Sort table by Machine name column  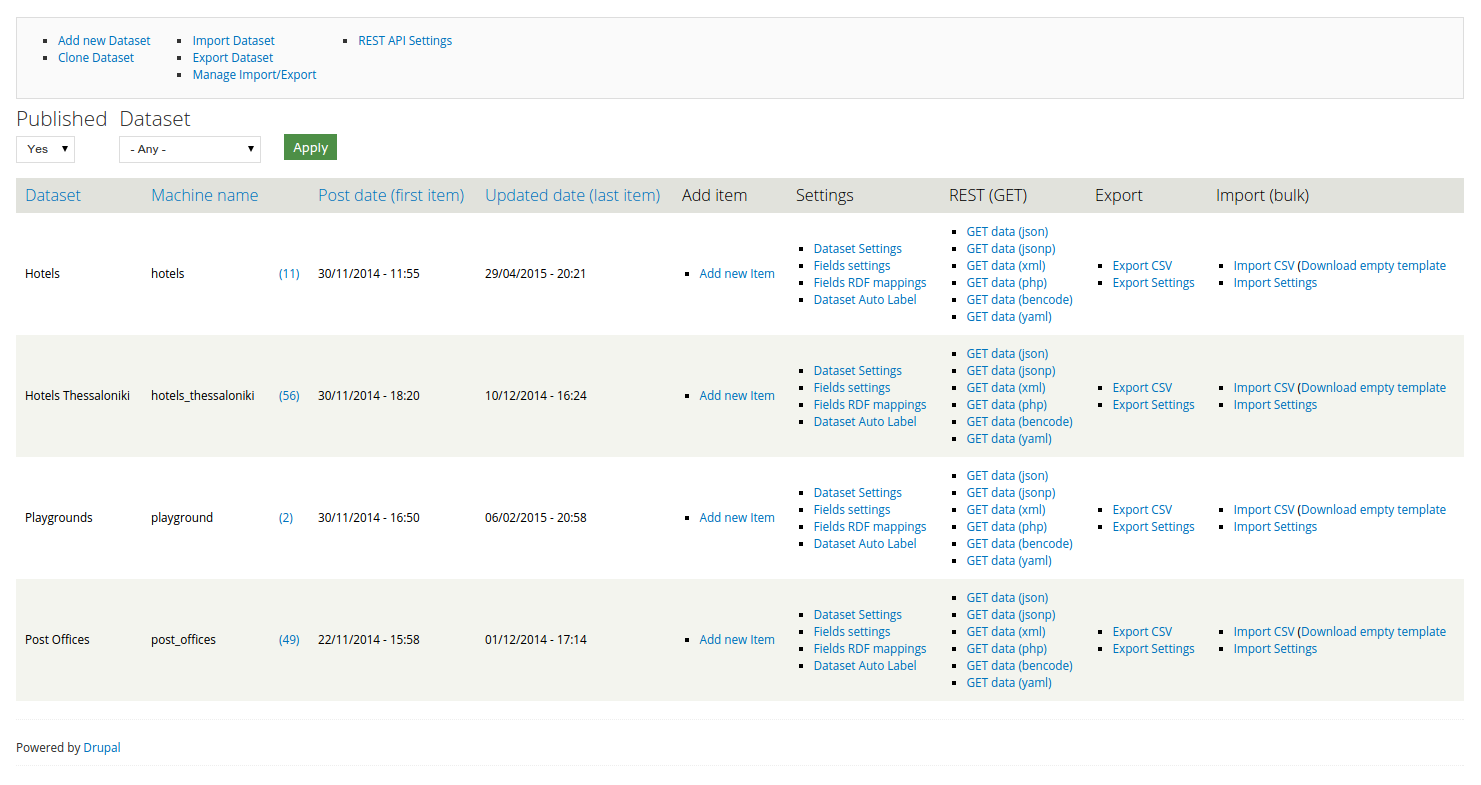(x=204, y=195)
